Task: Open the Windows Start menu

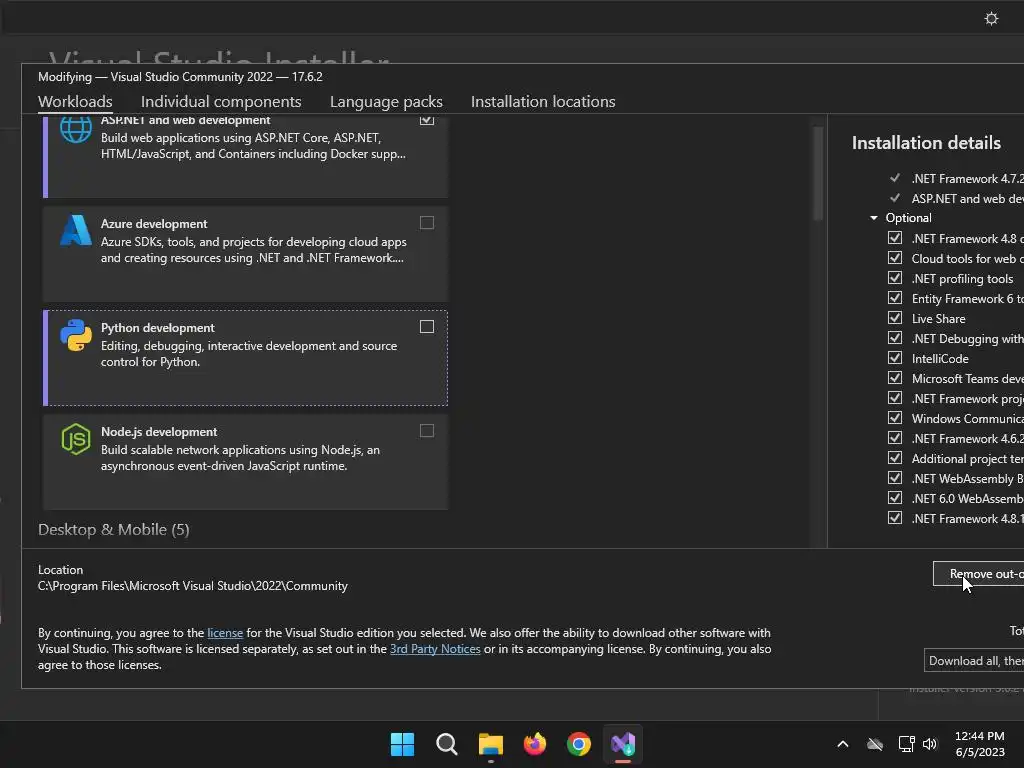Action: [x=402, y=744]
